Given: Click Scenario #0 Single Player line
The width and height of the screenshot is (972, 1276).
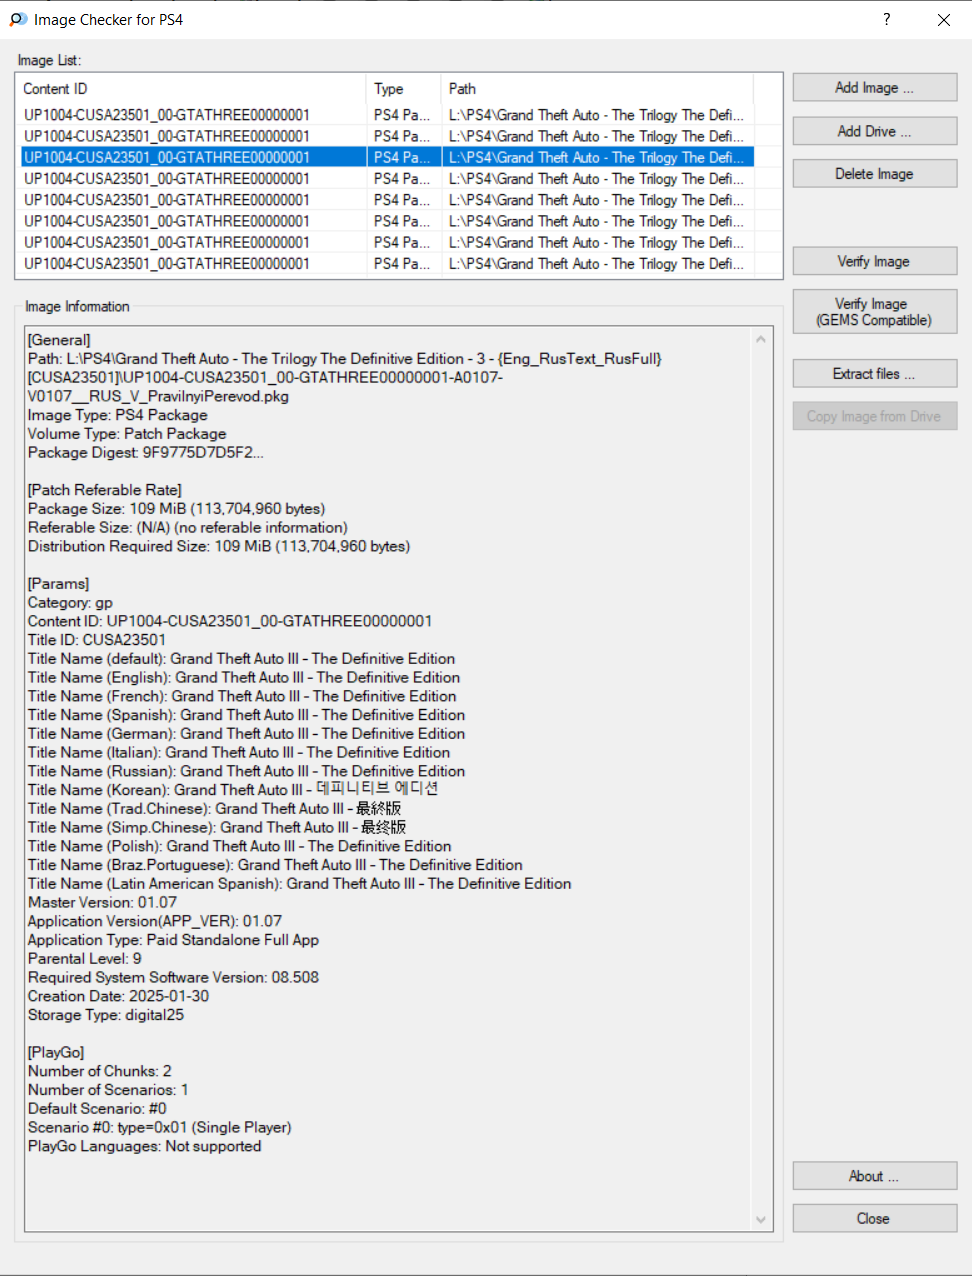Looking at the screenshot, I should [x=160, y=1128].
